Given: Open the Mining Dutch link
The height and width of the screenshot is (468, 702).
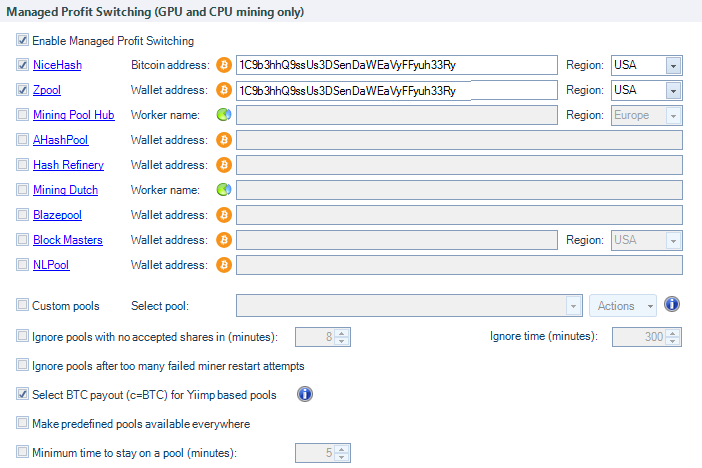Looking at the screenshot, I should (x=65, y=190).
